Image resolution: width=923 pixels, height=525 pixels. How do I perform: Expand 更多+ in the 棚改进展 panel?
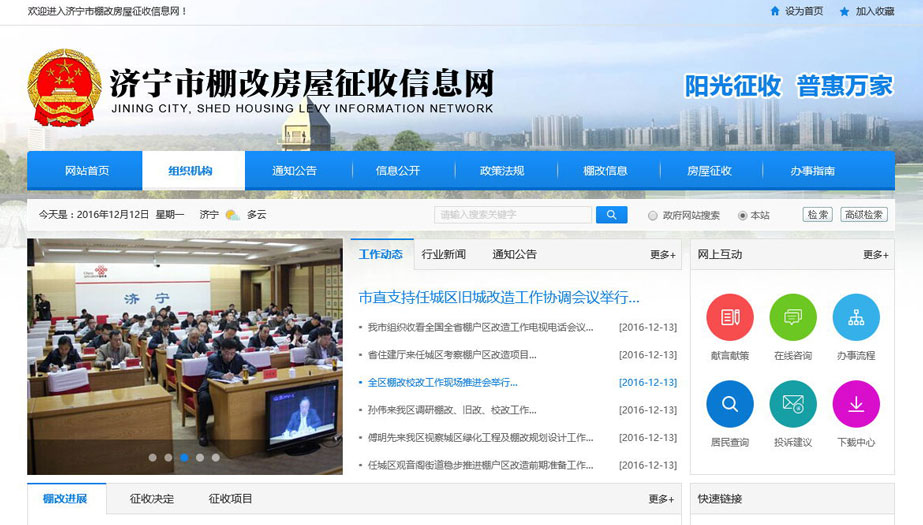[x=660, y=499]
